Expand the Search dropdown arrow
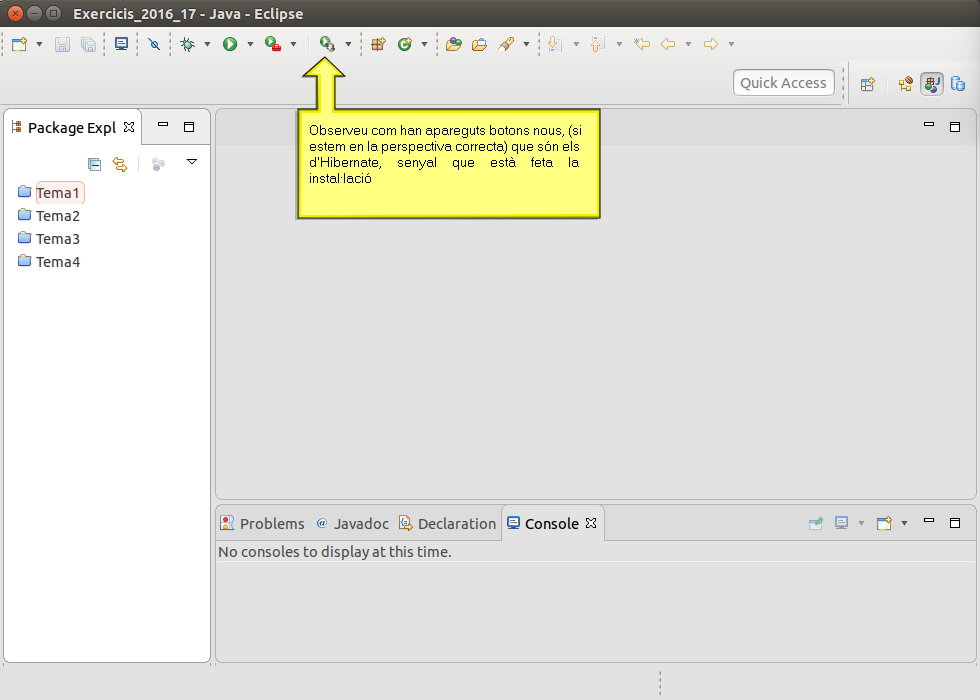 (526, 44)
